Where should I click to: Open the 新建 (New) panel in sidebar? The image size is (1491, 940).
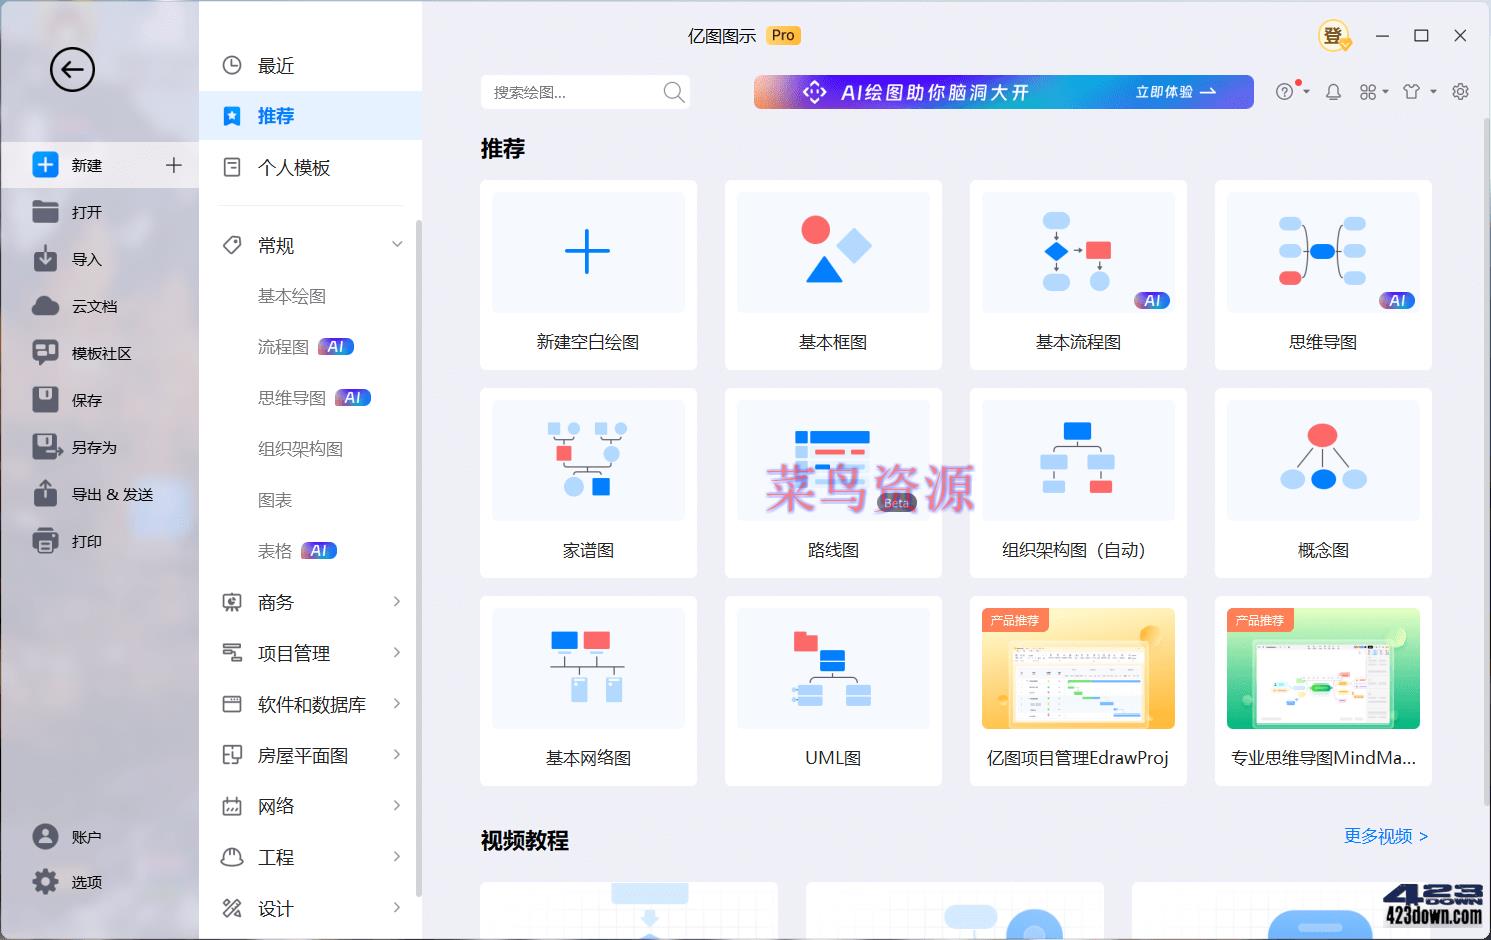[x=85, y=164]
